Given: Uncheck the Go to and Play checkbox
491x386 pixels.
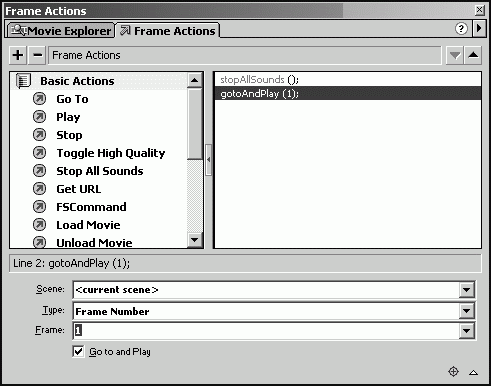Looking at the screenshot, I should [x=78, y=351].
